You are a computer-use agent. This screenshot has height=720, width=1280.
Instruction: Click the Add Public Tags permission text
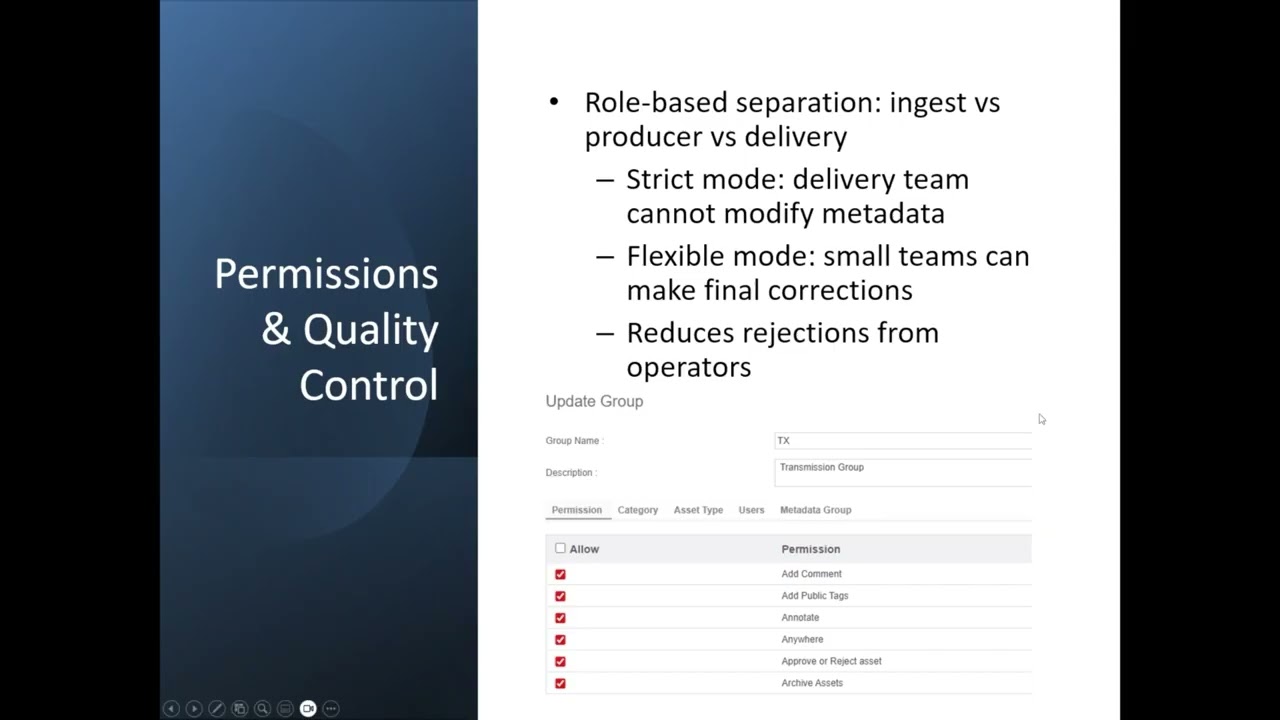[x=815, y=596]
